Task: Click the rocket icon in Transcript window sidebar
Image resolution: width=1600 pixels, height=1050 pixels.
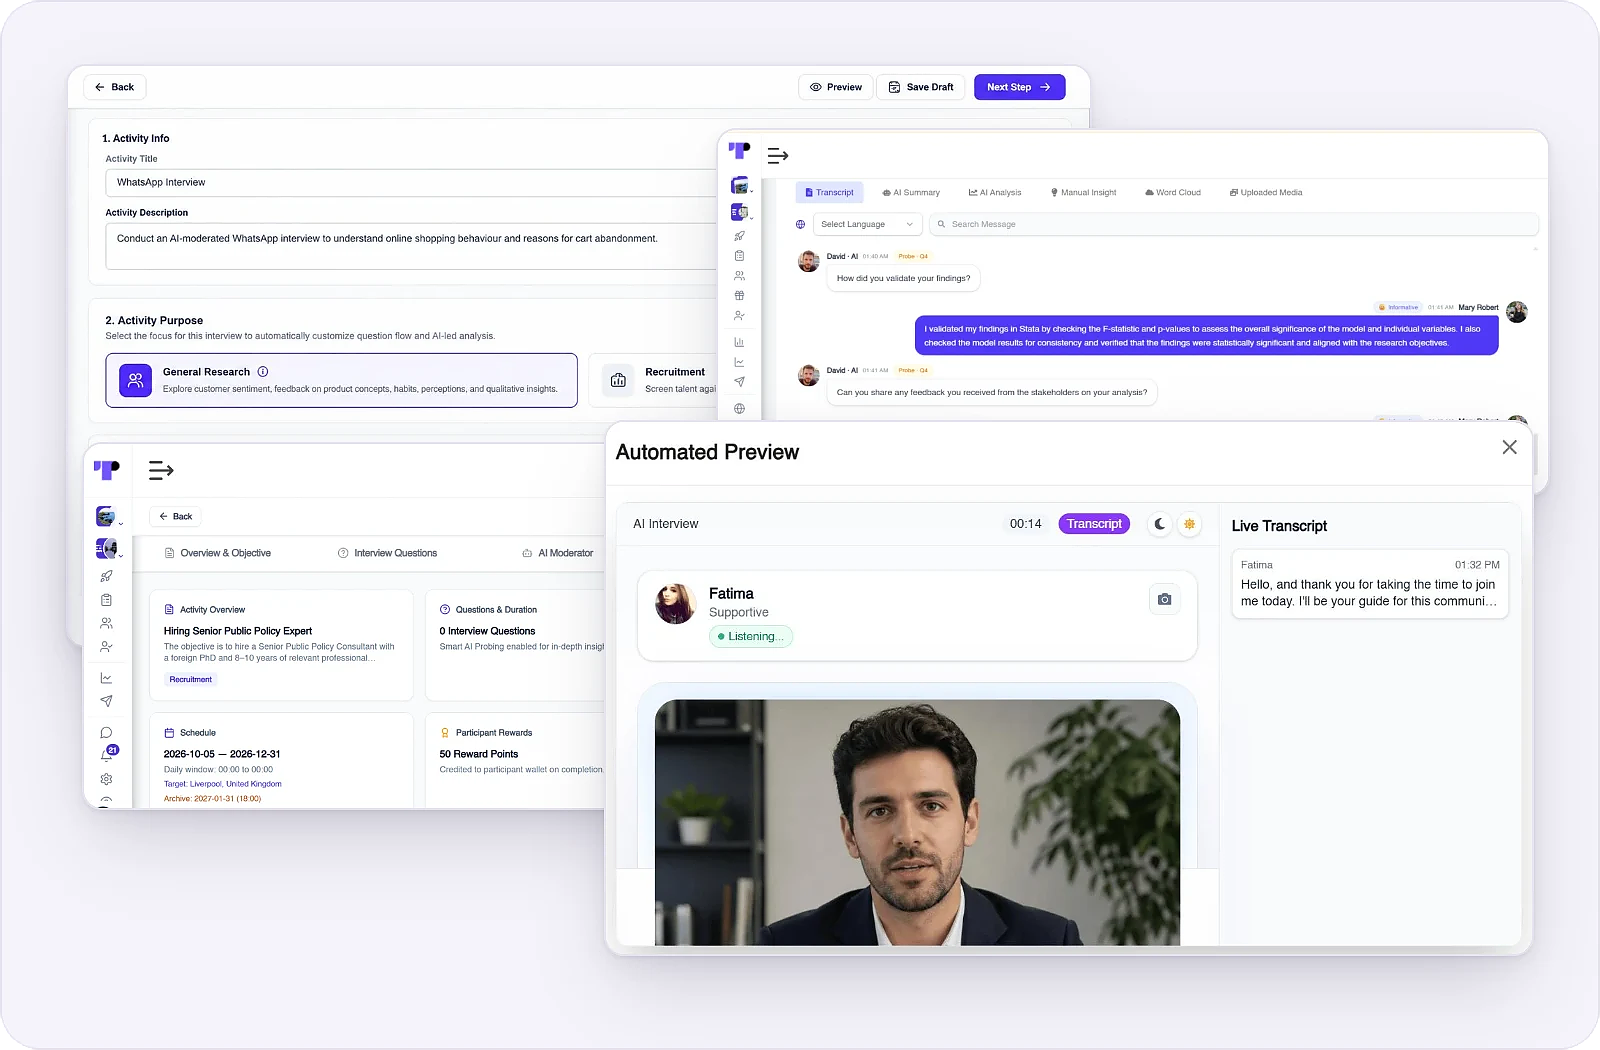Action: click(x=739, y=236)
